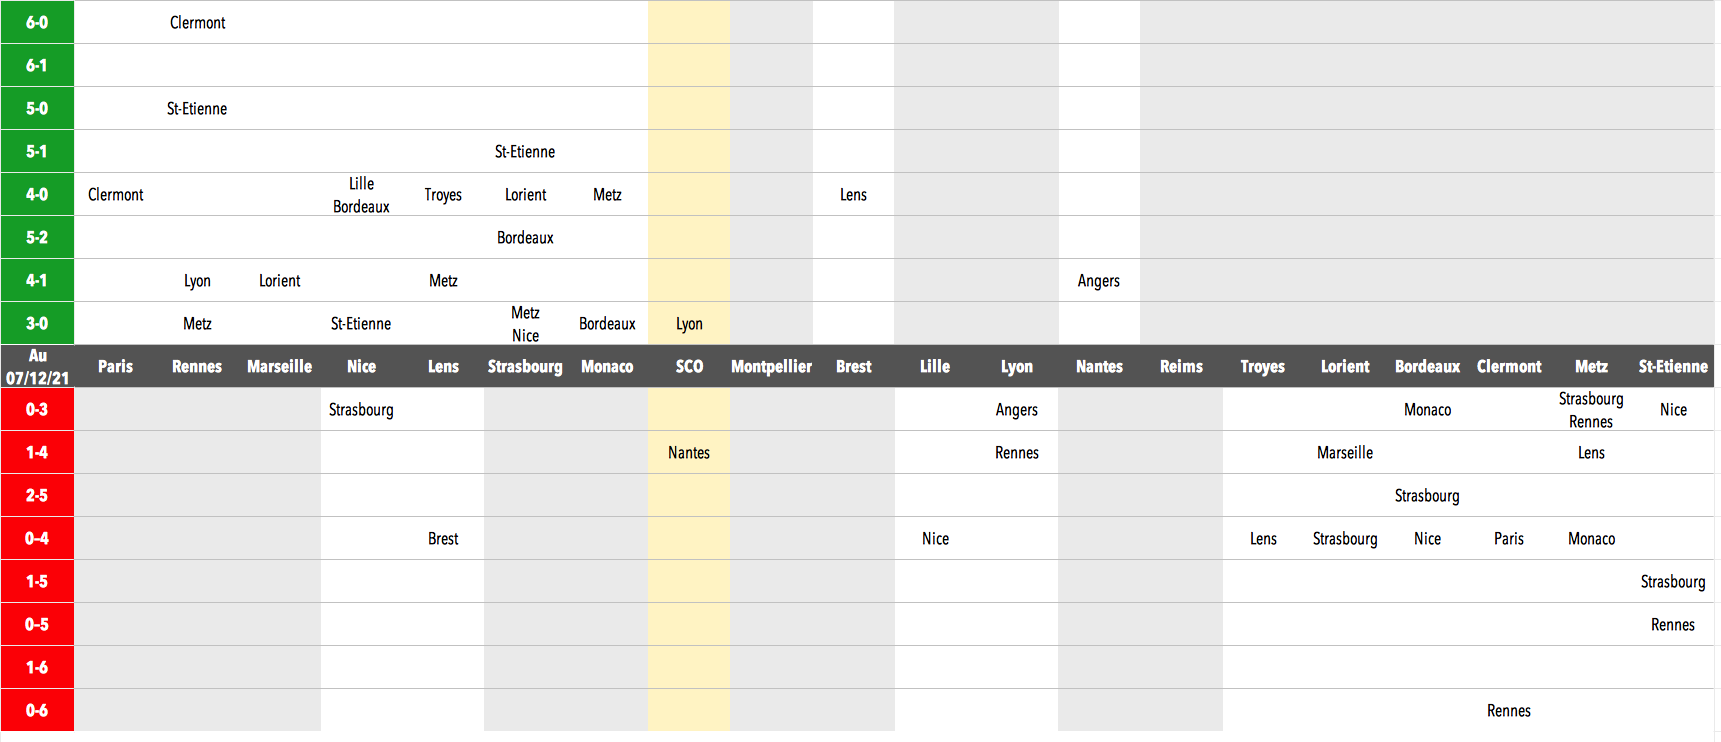The width and height of the screenshot is (1721, 742).
Task: Select the Troyes column header
Action: click(x=1262, y=367)
